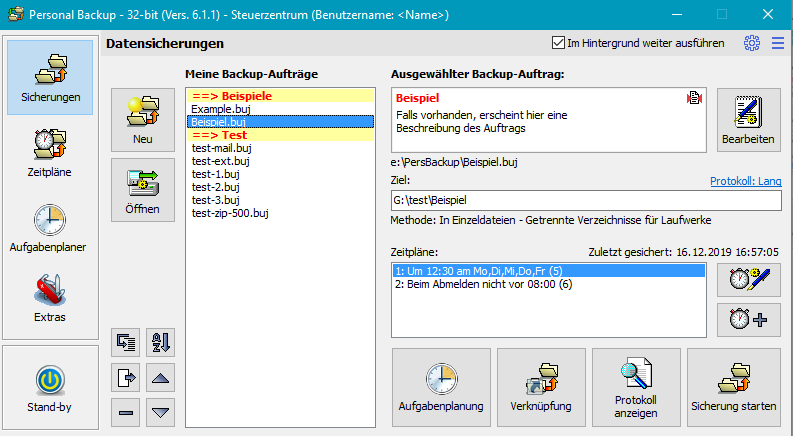Select test-mail.buj in task list
Viewport: 793px width, 436px height.
(x=281, y=148)
